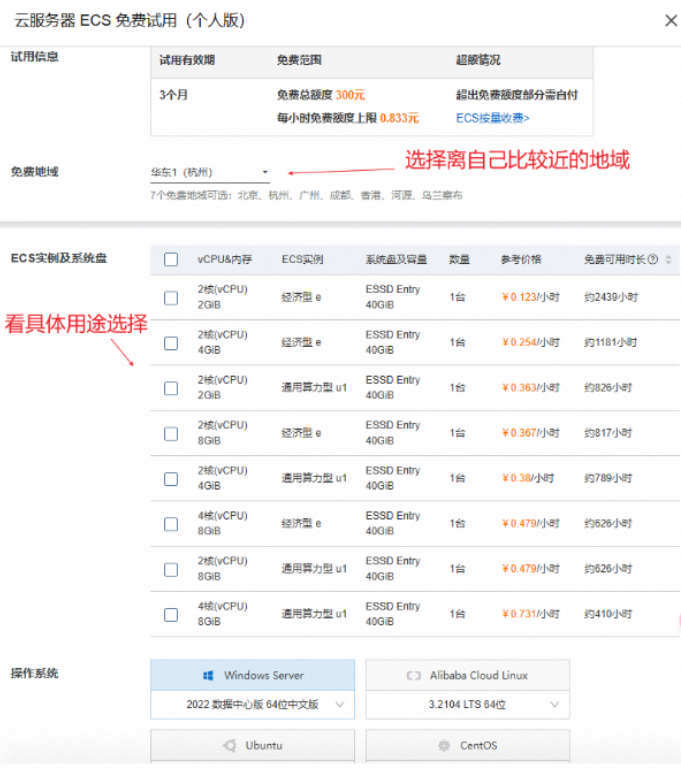Screen dimensions: 681x773
Task: Check the 2核 2GiB 通用算力型 u1 row at ¥0.363/小时
Action: click(x=171, y=388)
